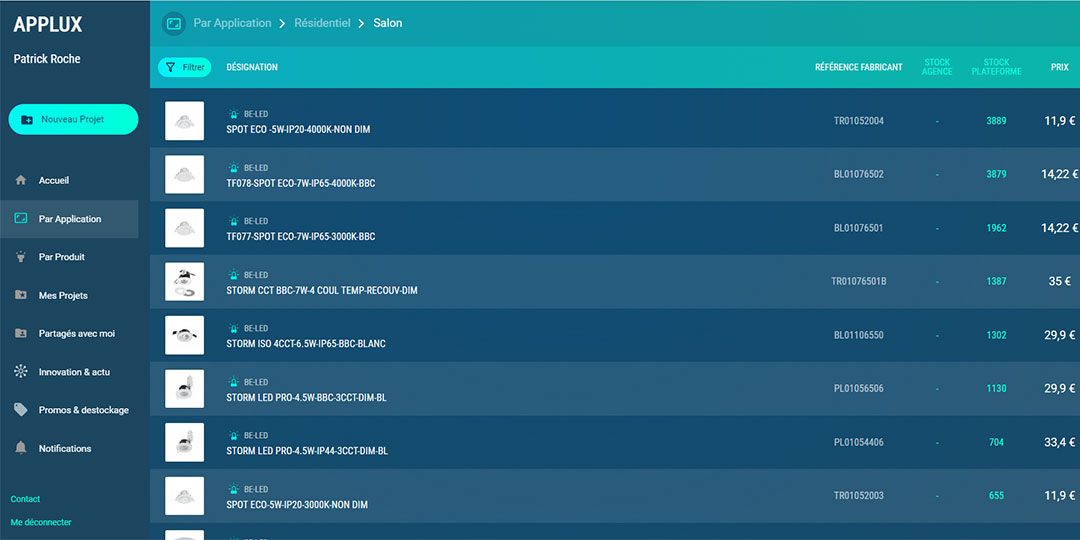Image resolution: width=1080 pixels, height=540 pixels.
Task: Select STORM CCT BBC-7W-4 COUL TEMP-RECOUV-DIM
Action: pyautogui.click(x=322, y=291)
